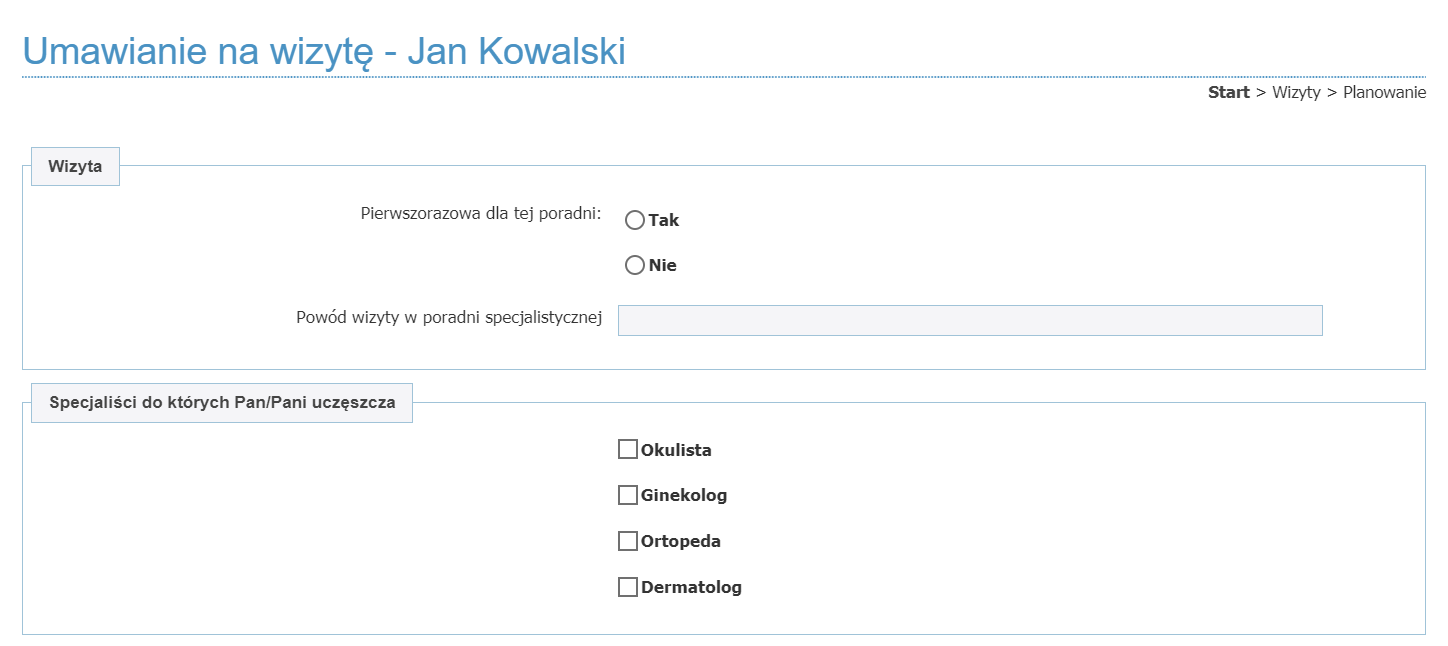The image size is (1448, 646).
Task: Click the 'Powód wizyty w poradni specjalistycznej' label
Action: (449, 318)
